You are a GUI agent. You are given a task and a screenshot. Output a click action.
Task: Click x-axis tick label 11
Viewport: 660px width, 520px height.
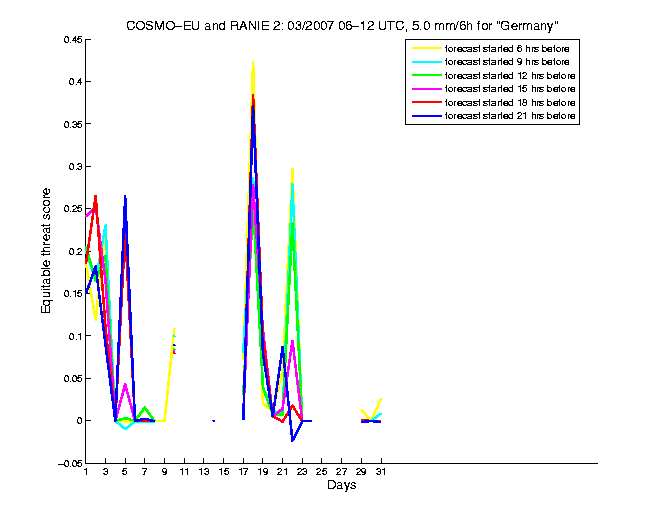(x=184, y=472)
